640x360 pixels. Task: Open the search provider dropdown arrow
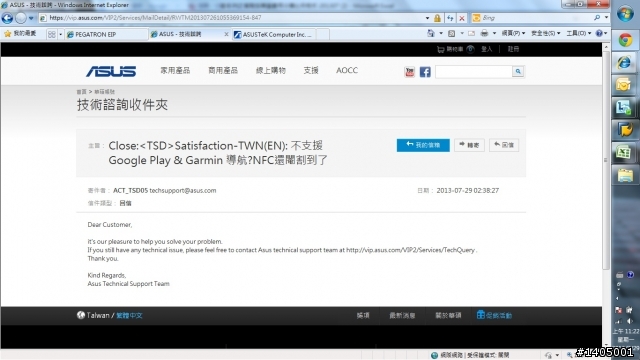click(x=606, y=18)
